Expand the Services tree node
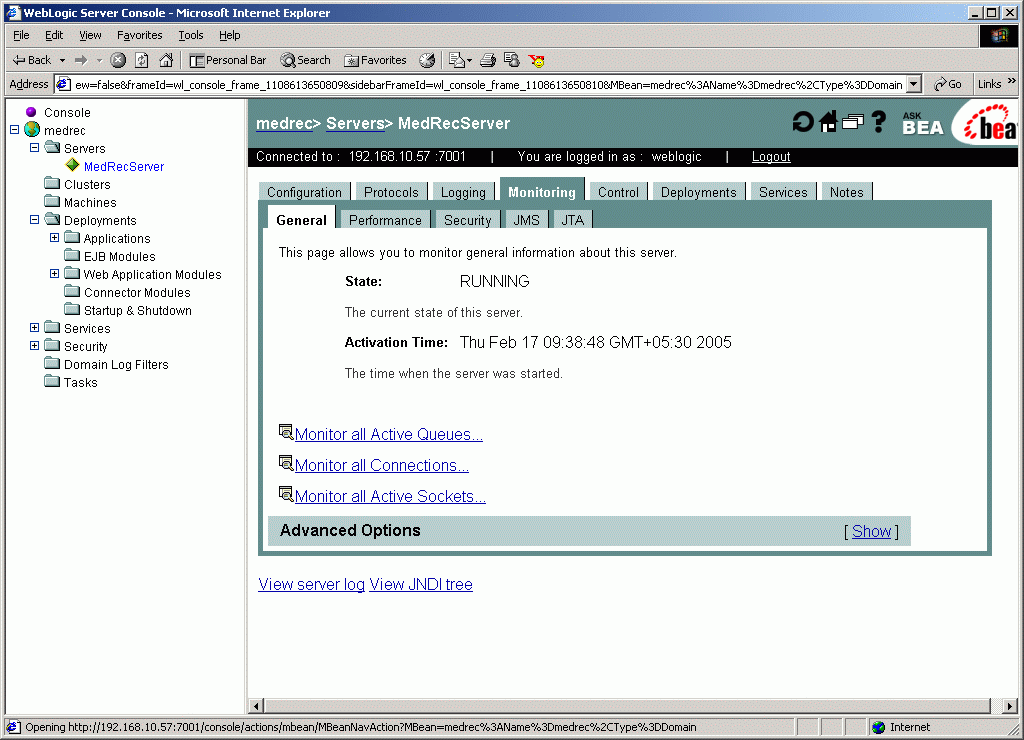The image size is (1024, 740). 35,327
